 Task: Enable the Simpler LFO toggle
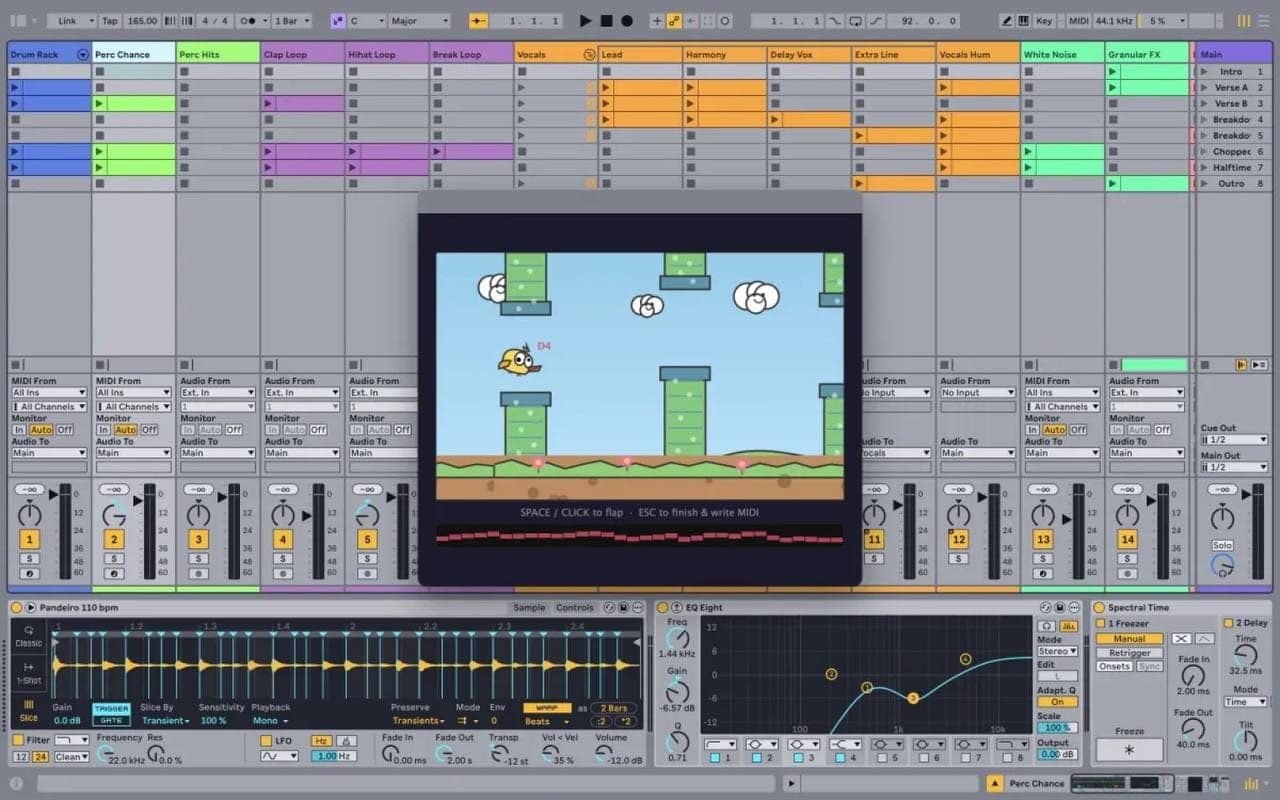click(x=266, y=741)
